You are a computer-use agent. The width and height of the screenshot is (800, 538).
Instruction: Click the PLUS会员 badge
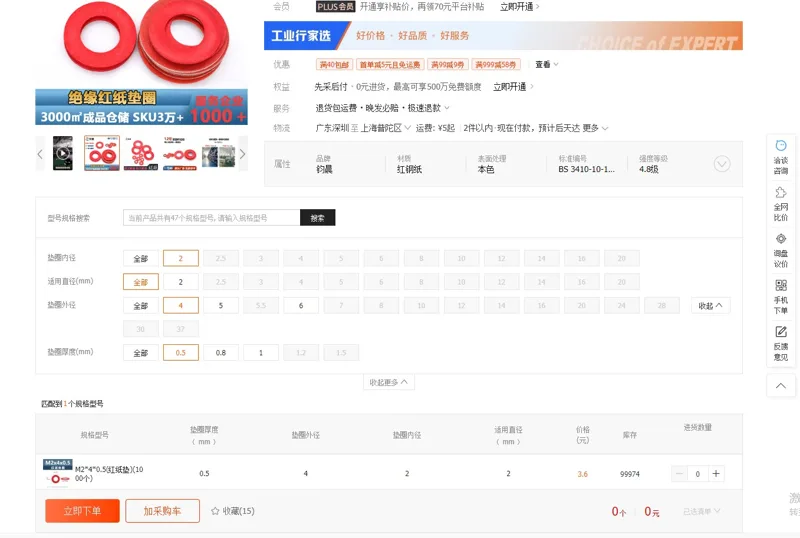pos(335,7)
